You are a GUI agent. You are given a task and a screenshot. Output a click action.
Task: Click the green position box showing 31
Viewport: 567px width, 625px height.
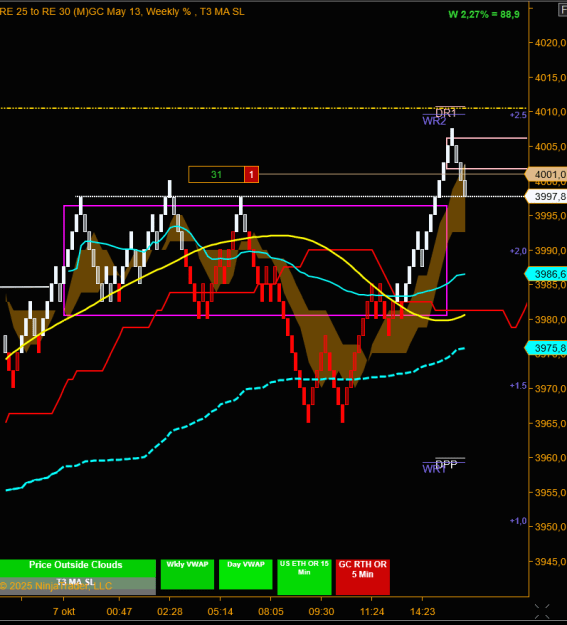[x=217, y=175]
